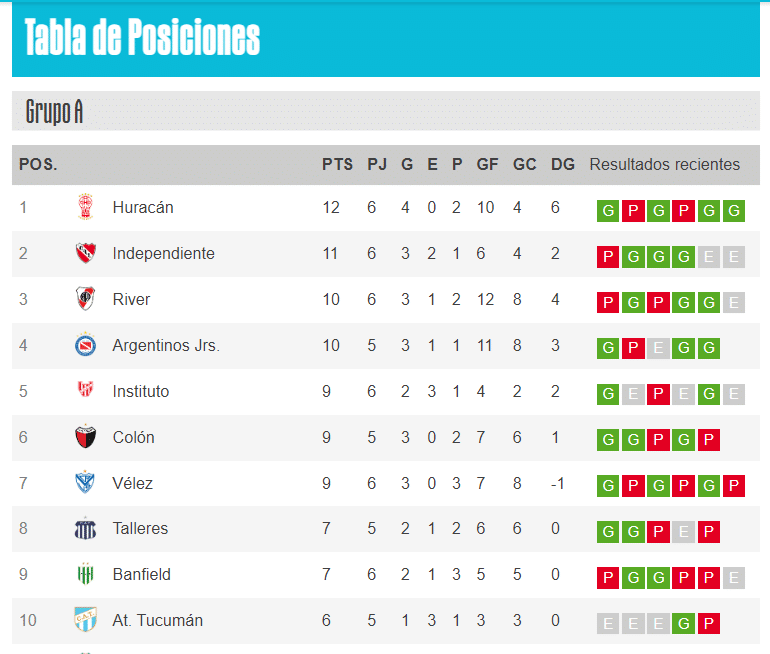Open the Huracán team link
The width and height of the screenshot is (770, 654).
point(143,207)
